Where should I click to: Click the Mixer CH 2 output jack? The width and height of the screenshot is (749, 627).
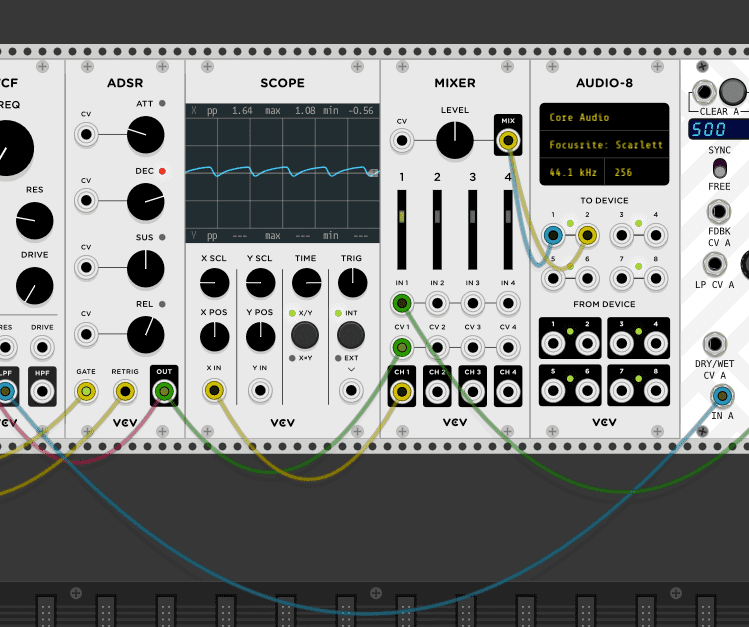[437, 392]
